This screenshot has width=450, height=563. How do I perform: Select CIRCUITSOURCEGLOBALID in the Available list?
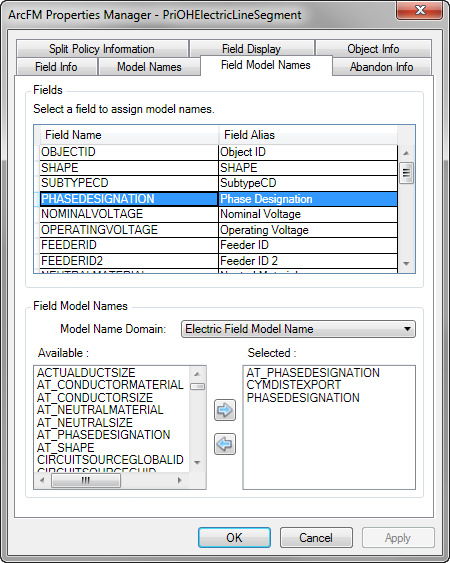pyautogui.click(x=111, y=460)
